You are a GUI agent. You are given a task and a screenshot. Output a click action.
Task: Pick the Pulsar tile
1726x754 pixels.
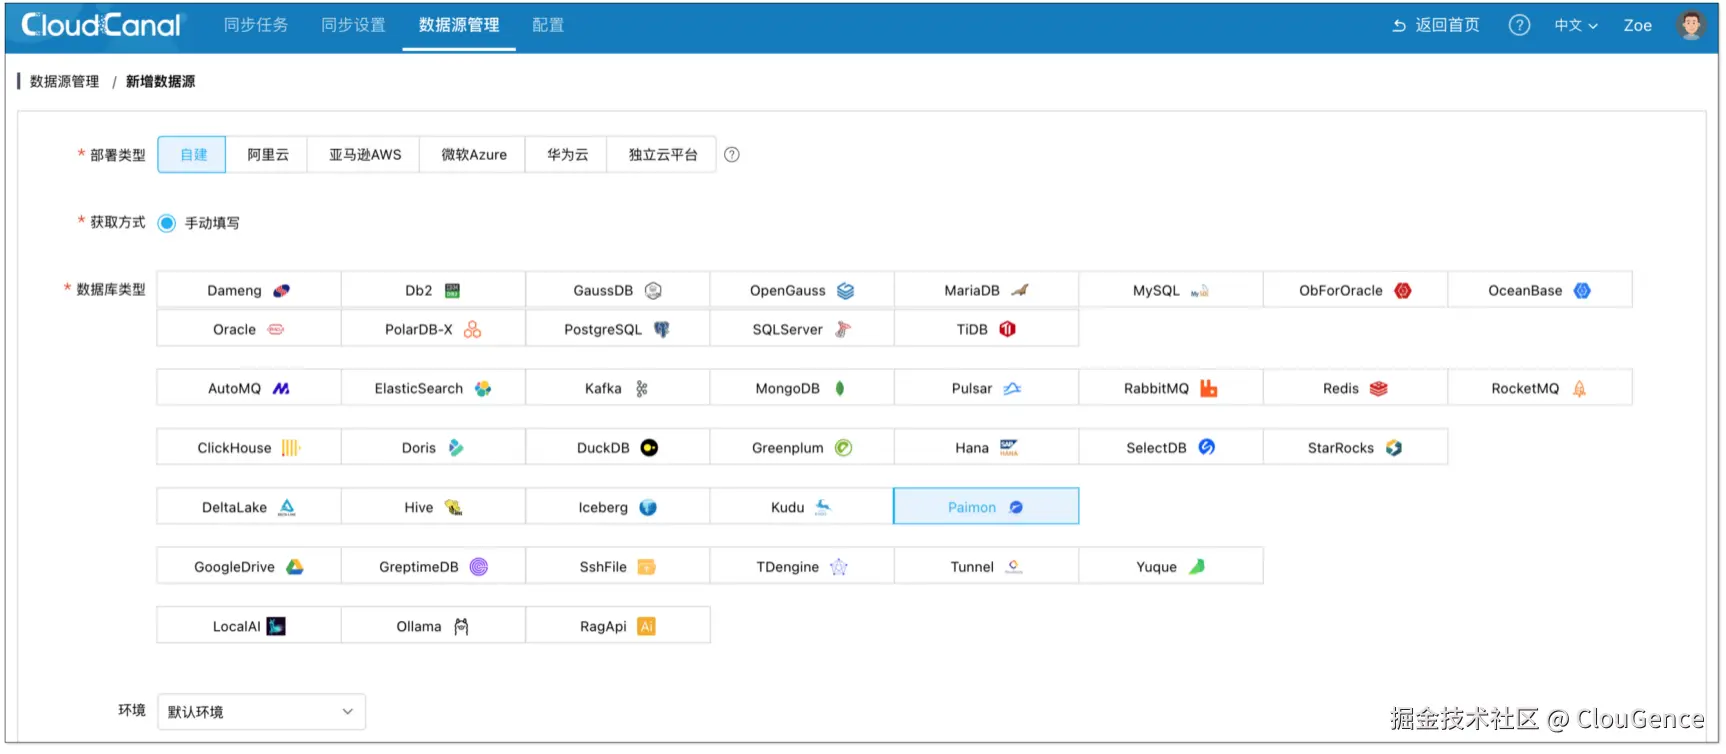(x=986, y=388)
